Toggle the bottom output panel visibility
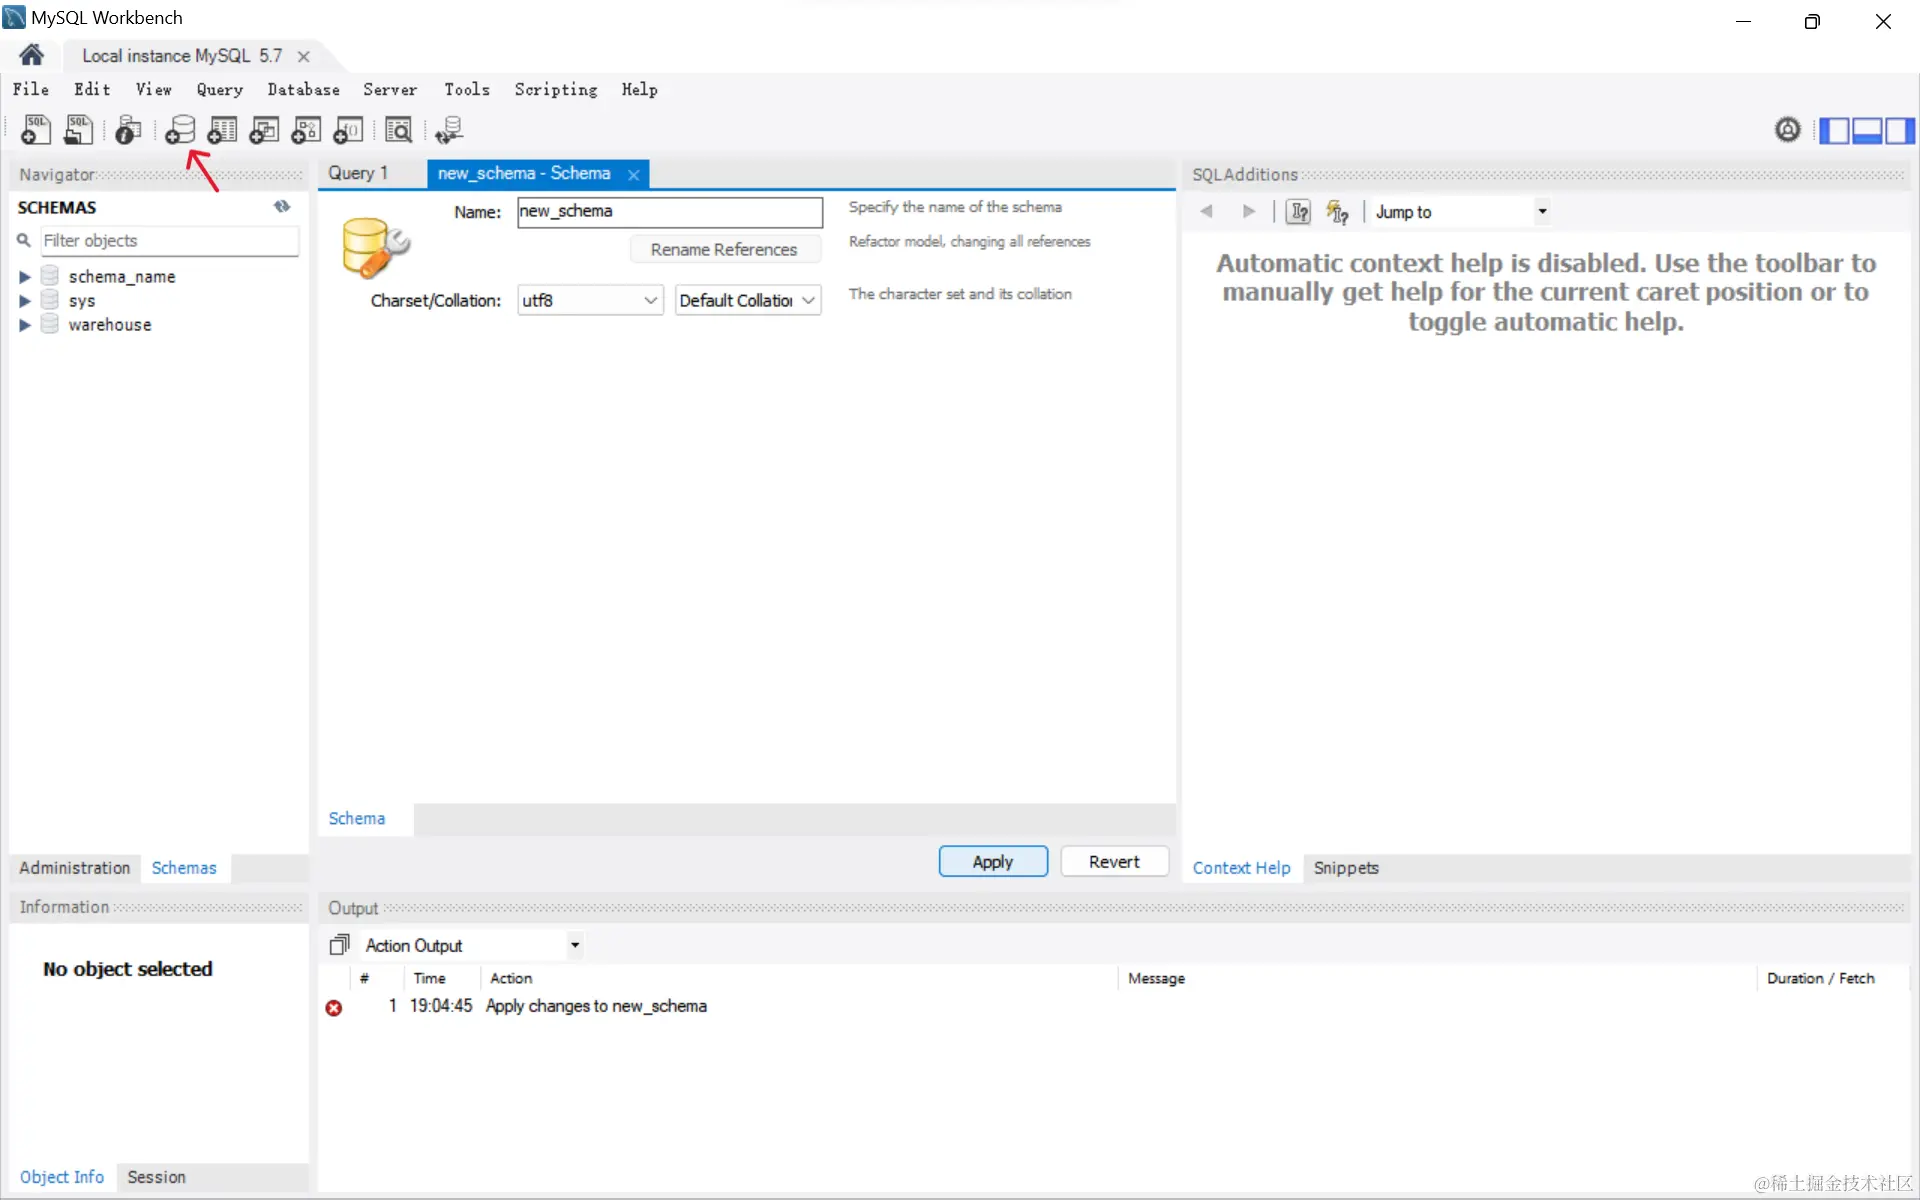Viewport: 1920px width, 1200px height. [x=1867, y=131]
